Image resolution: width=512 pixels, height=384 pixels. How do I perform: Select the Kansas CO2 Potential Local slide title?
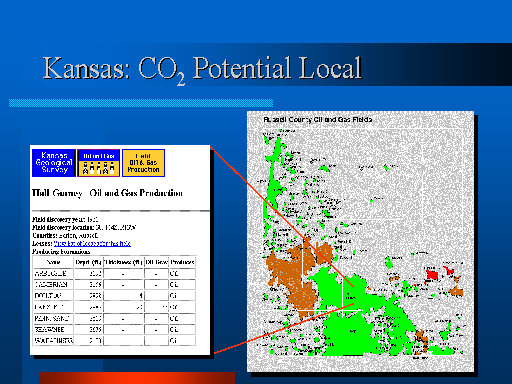point(202,68)
